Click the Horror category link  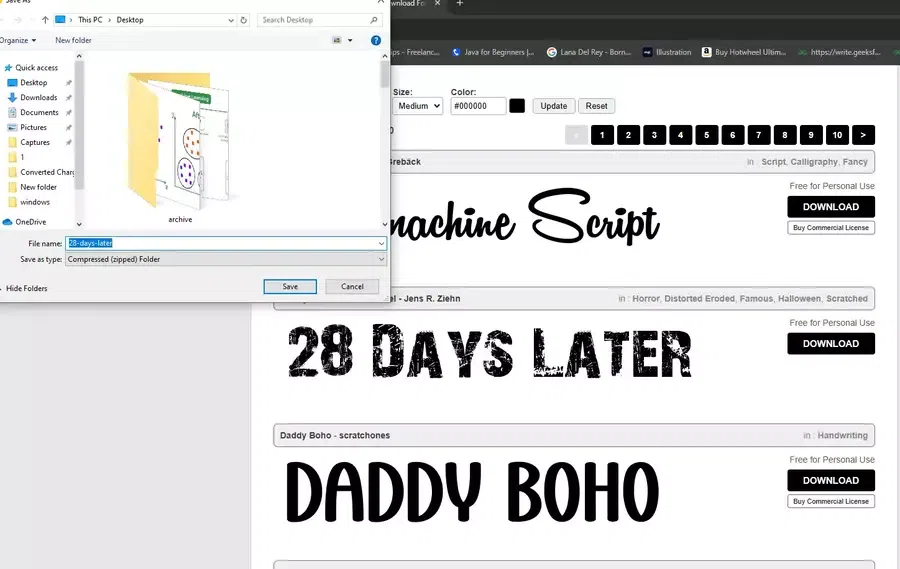646,299
